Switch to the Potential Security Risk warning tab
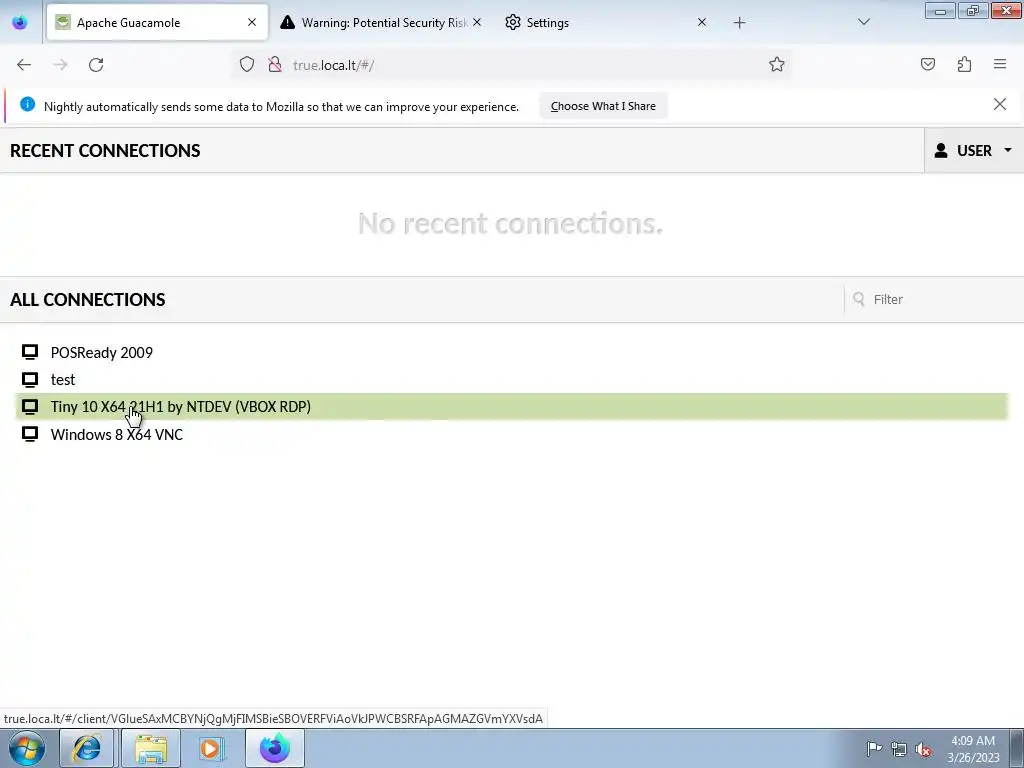This screenshot has width=1024, height=768. coord(381,22)
